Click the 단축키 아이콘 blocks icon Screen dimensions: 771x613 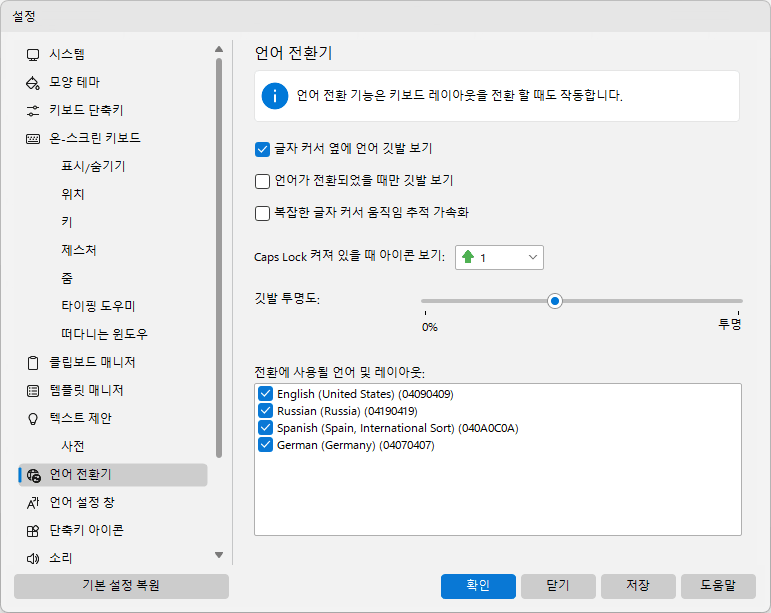33,531
